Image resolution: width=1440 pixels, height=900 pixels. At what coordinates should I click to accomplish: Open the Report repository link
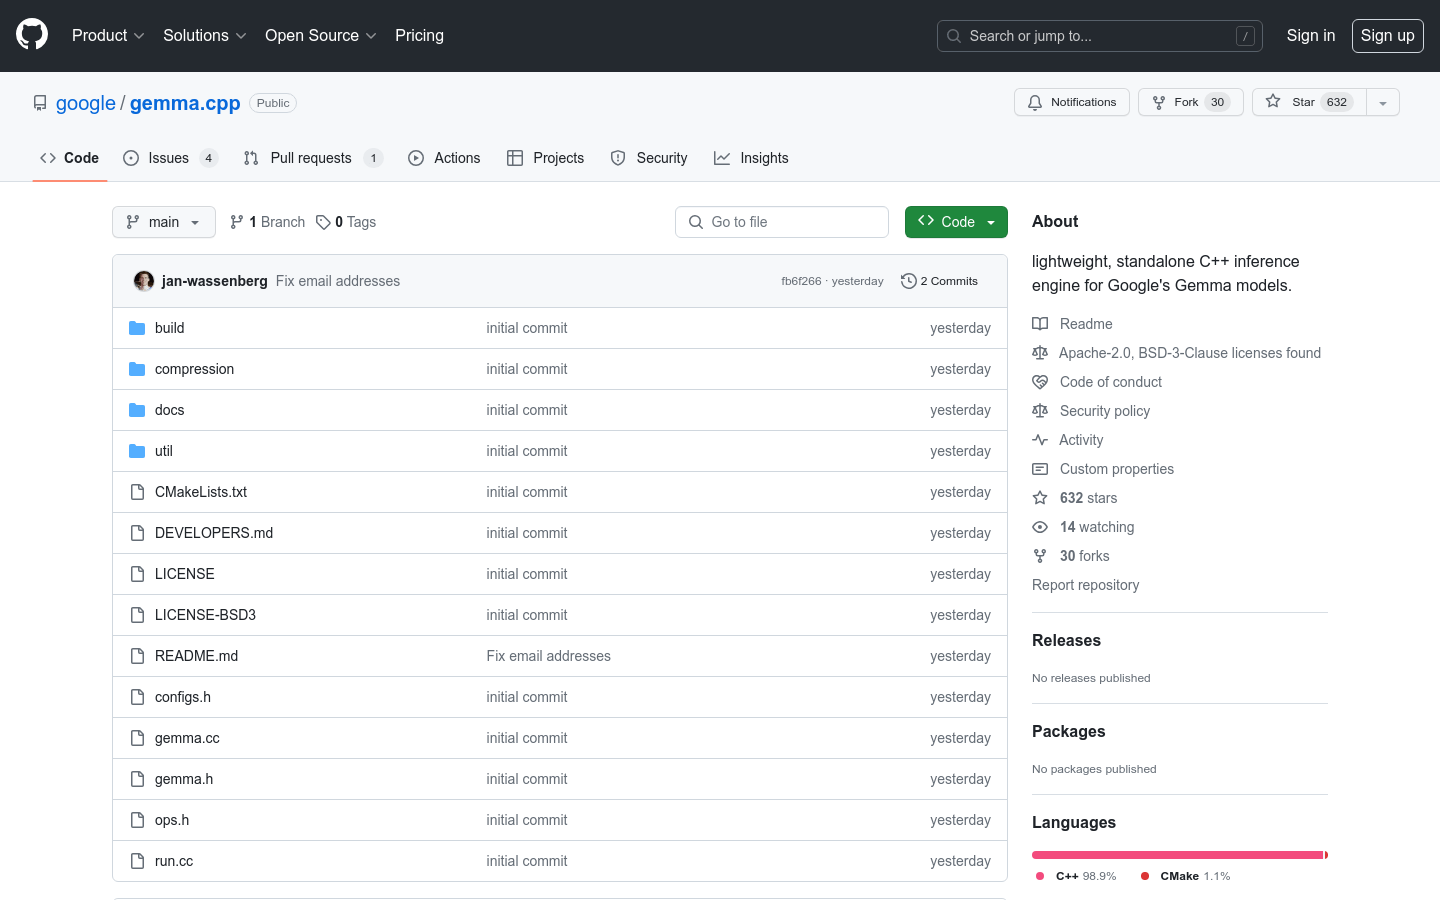[x=1085, y=585]
